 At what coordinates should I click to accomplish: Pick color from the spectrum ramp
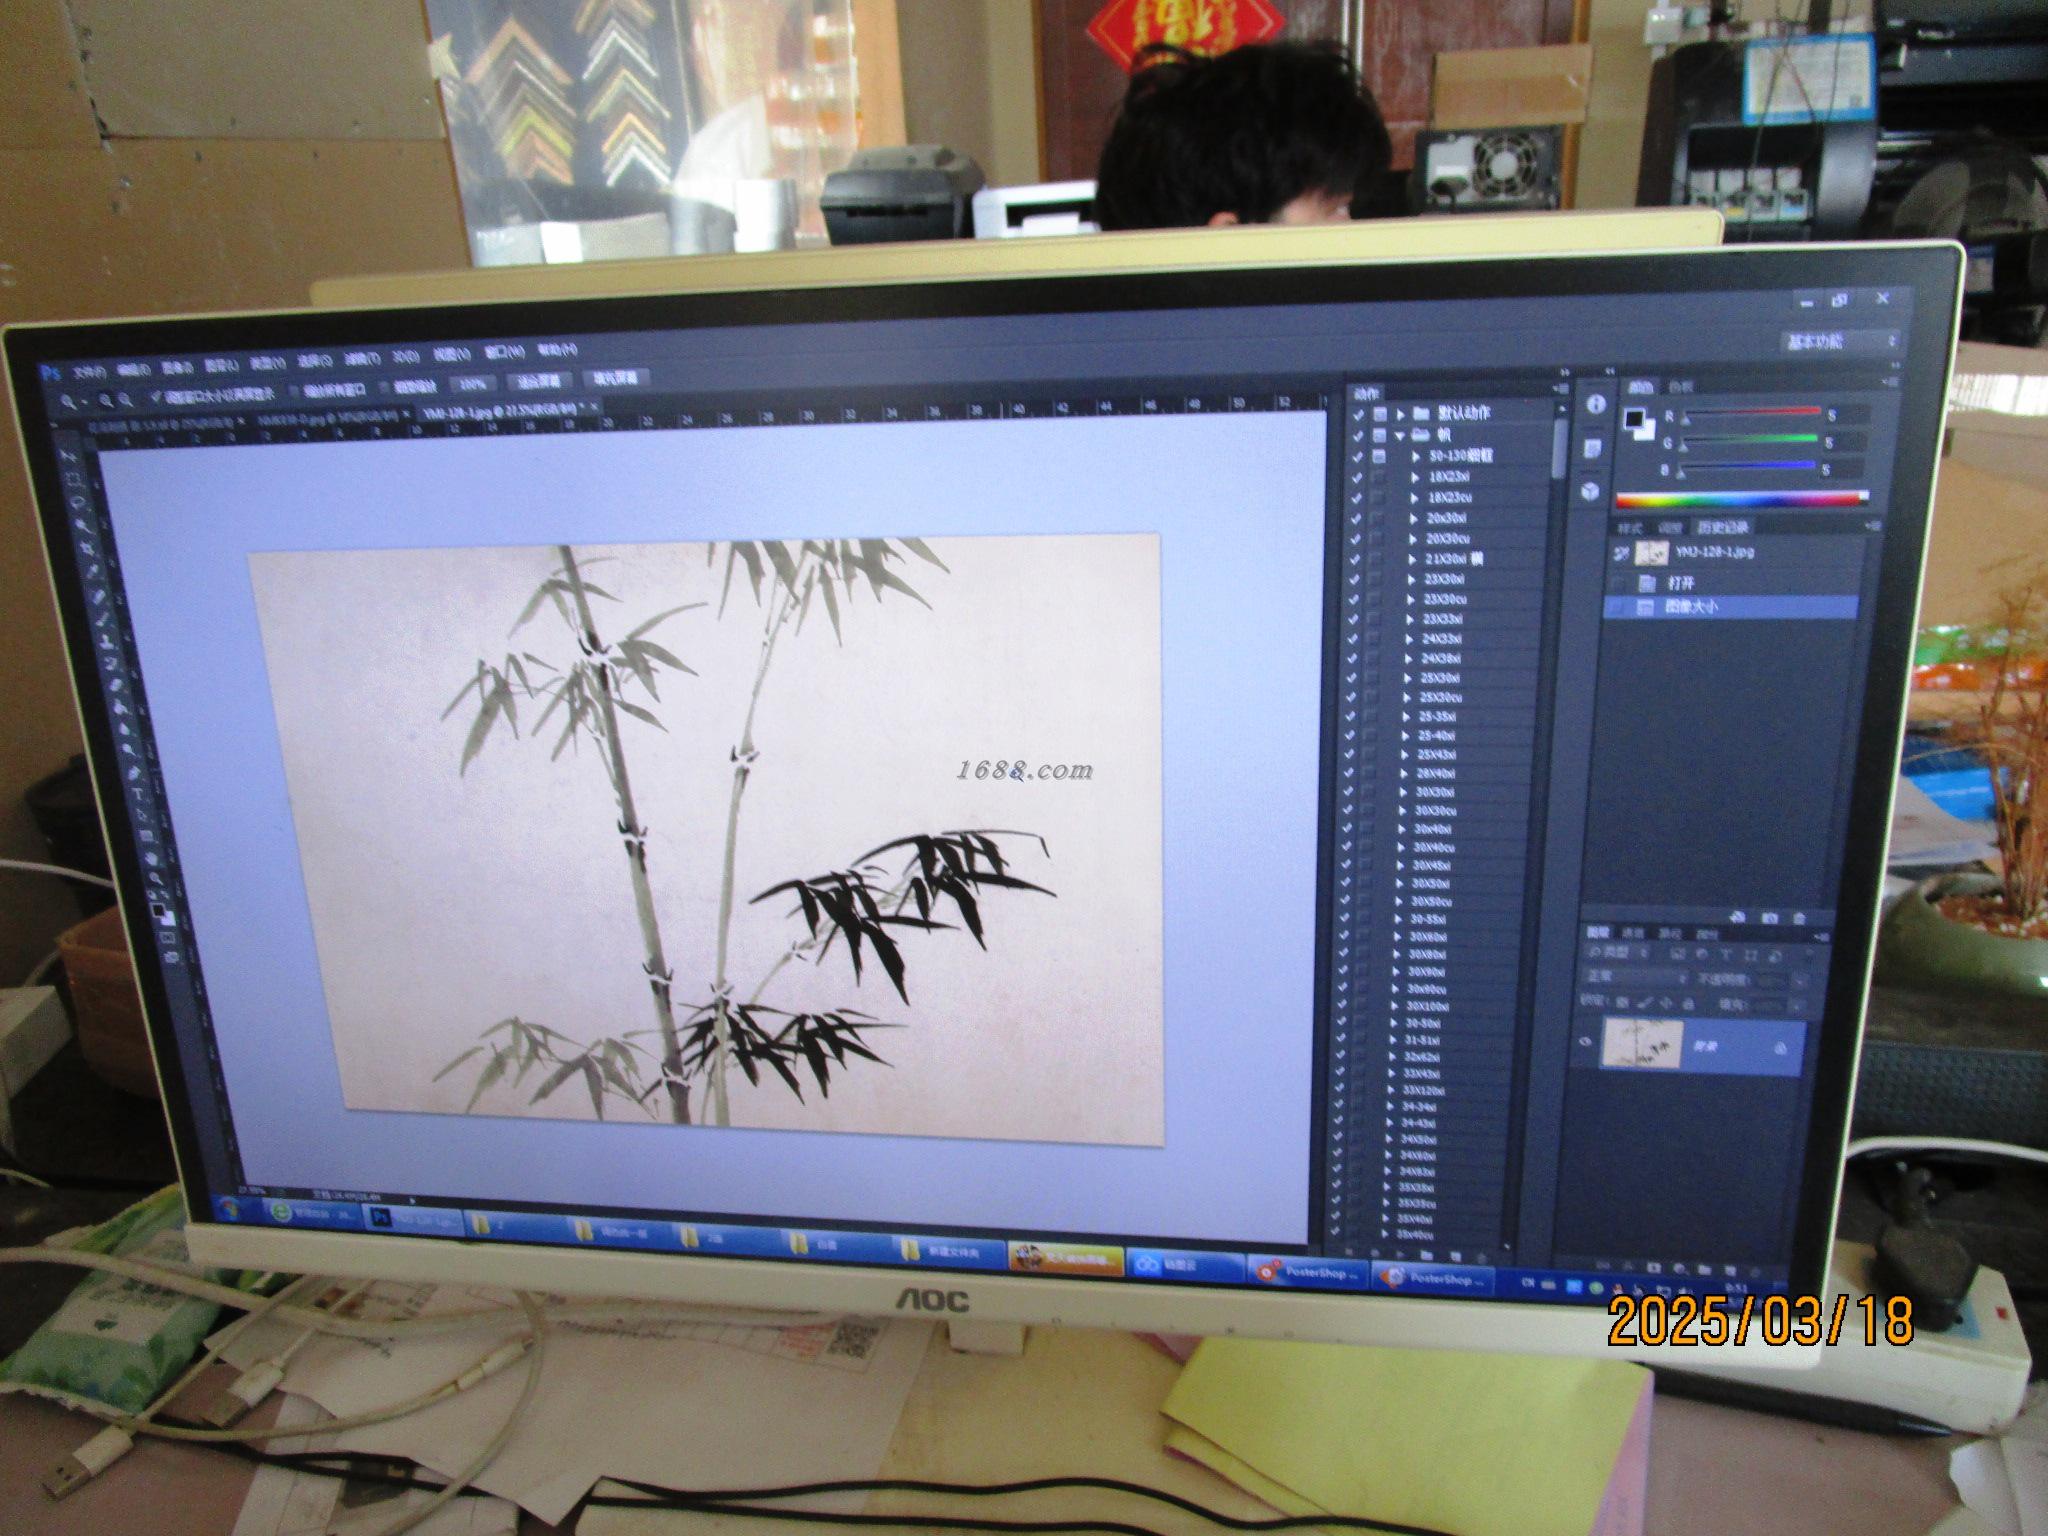(1742, 499)
